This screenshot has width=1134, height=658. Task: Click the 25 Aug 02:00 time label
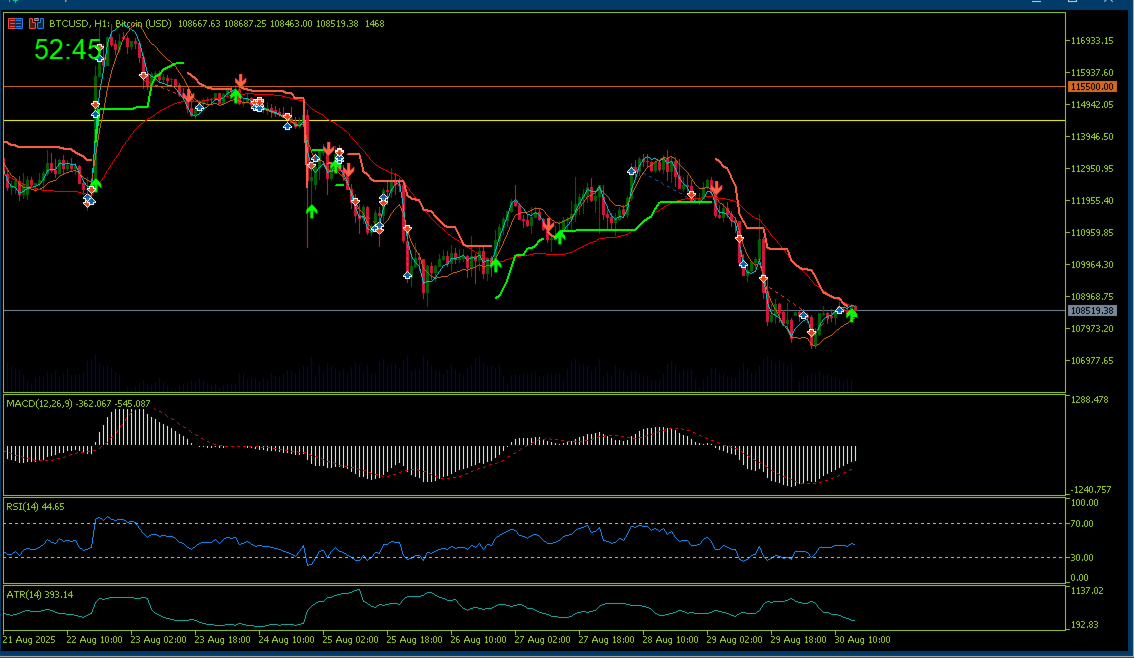point(351,640)
